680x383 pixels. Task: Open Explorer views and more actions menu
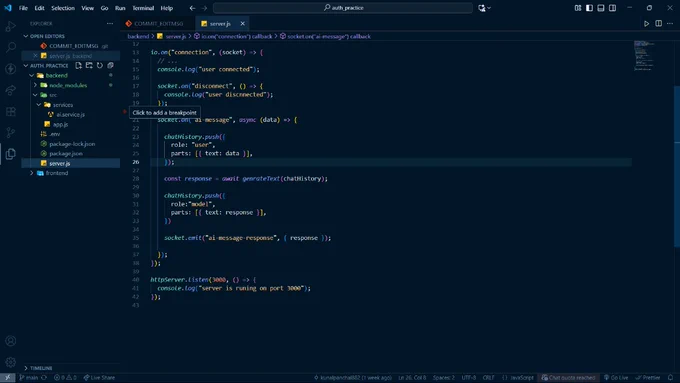(x=110, y=23)
